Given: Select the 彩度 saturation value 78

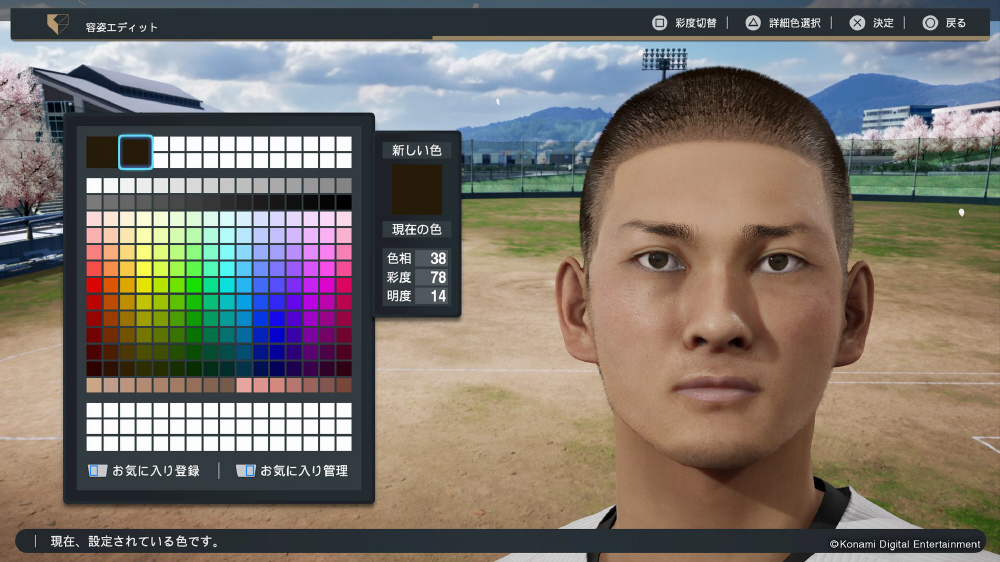Looking at the screenshot, I should coord(437,277).
